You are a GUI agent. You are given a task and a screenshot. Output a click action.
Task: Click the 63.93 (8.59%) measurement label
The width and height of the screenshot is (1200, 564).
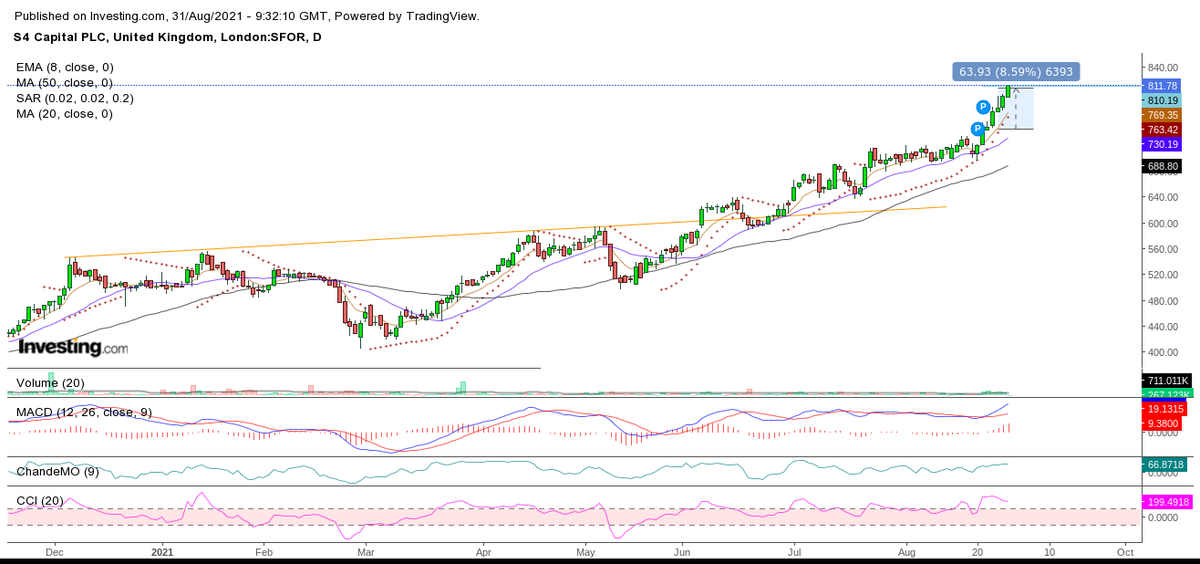[x=1018, y=72]
